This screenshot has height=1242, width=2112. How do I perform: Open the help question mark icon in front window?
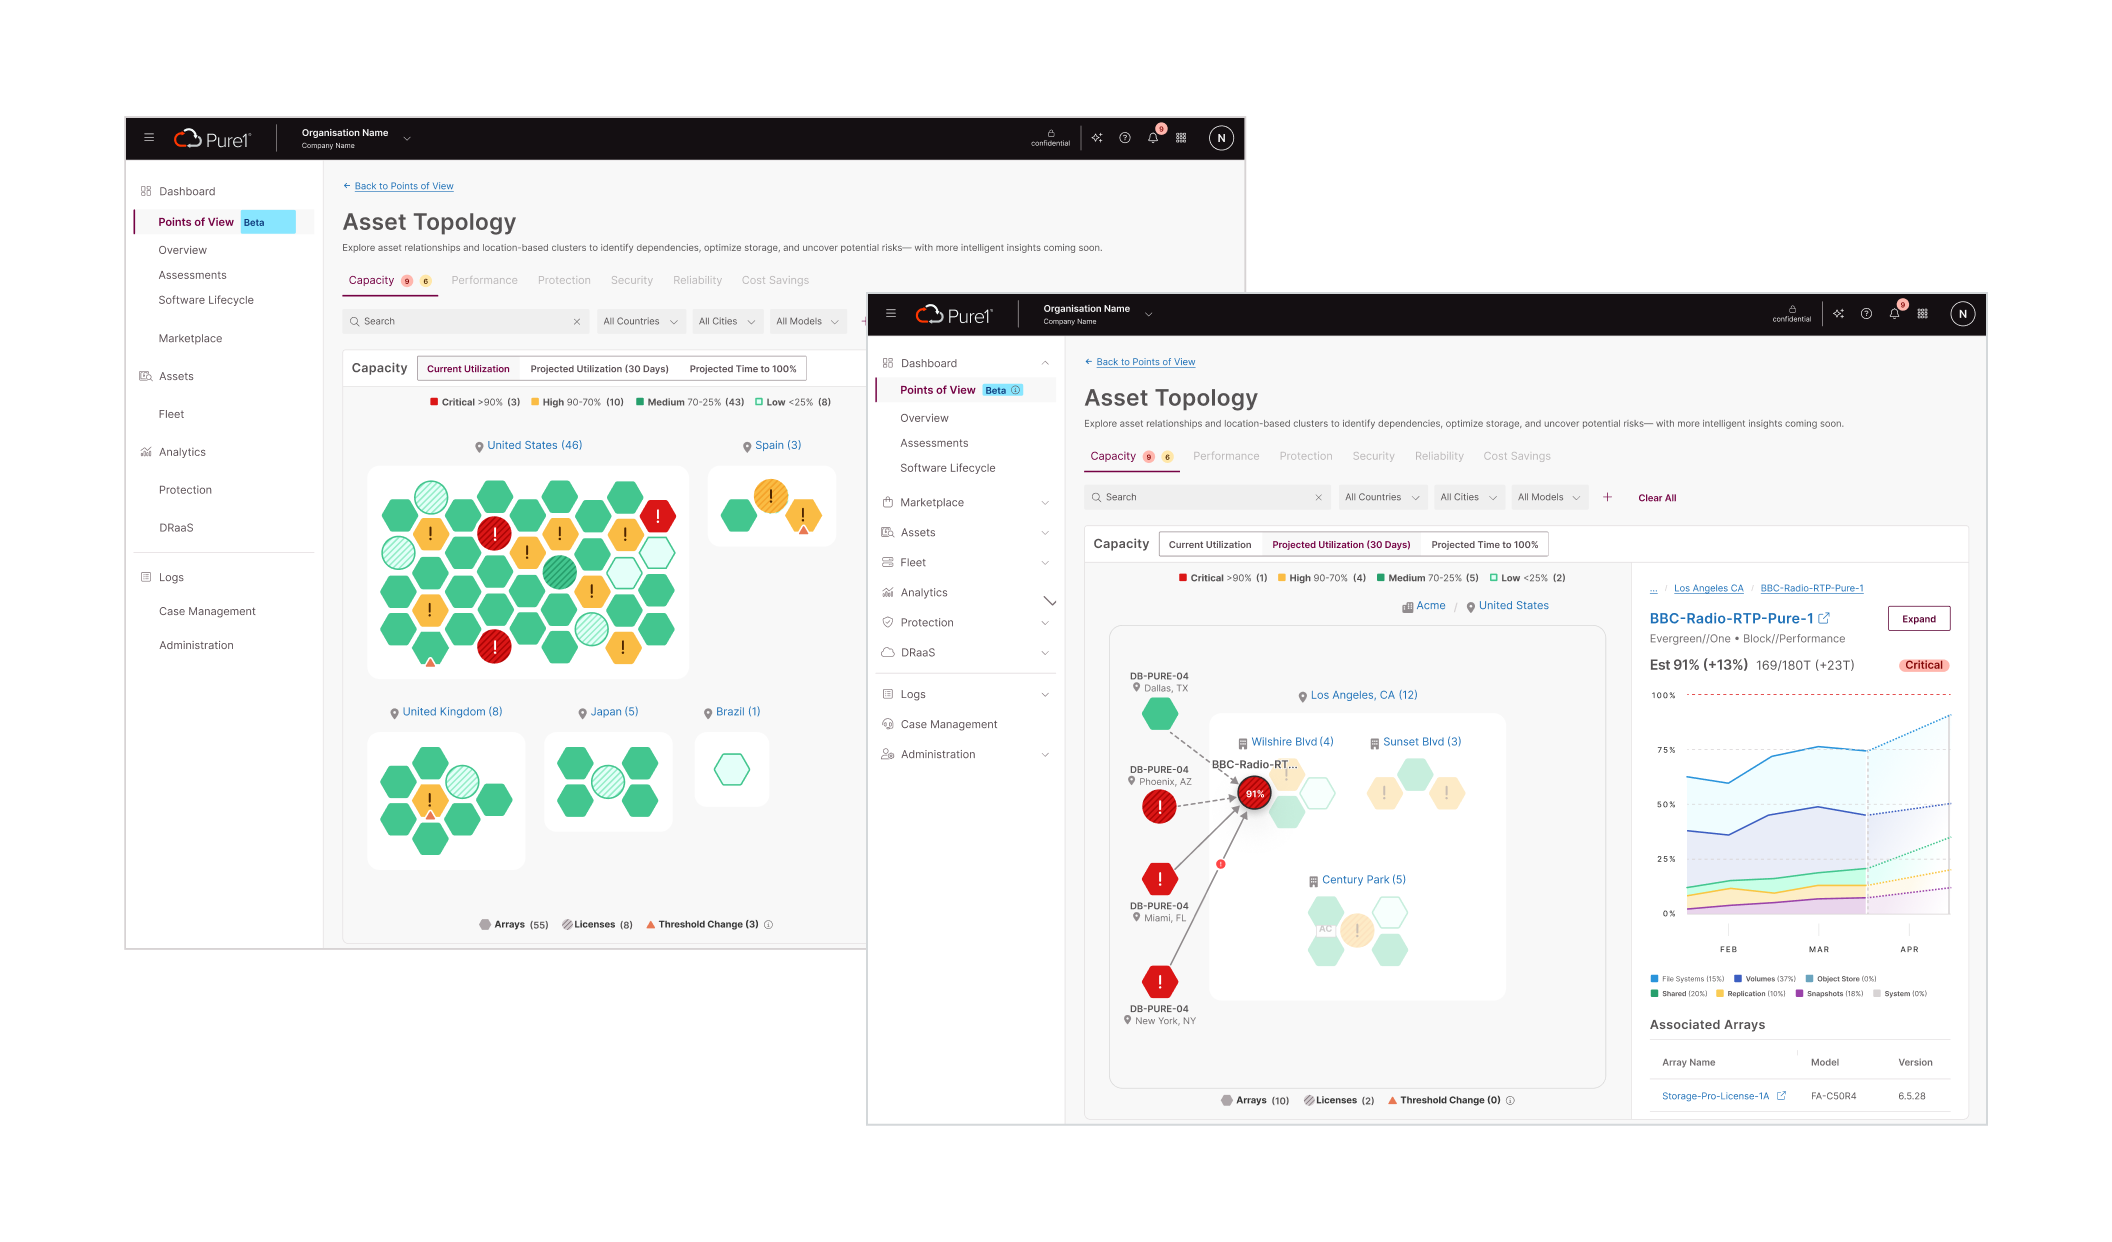click(x=1866, y=314)
